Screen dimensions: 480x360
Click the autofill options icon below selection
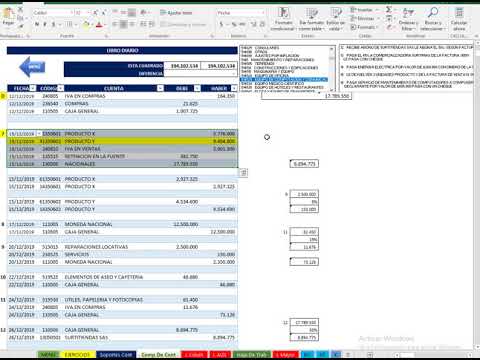tap(244, 173)
